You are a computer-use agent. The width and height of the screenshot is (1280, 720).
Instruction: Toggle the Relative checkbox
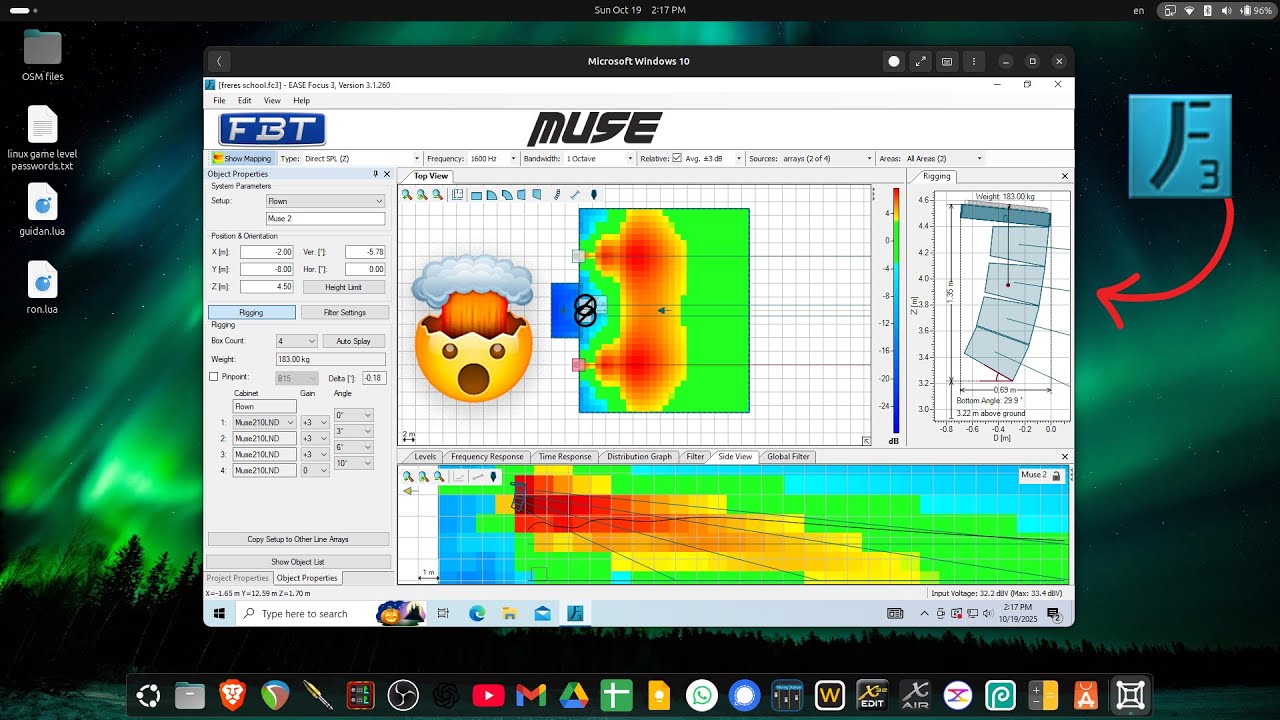coord(677,158)
